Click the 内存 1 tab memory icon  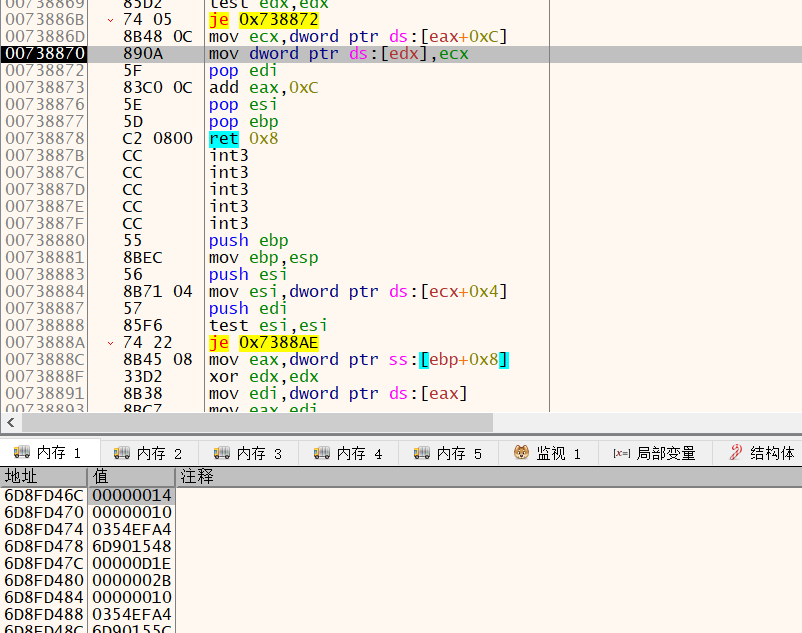21,453
